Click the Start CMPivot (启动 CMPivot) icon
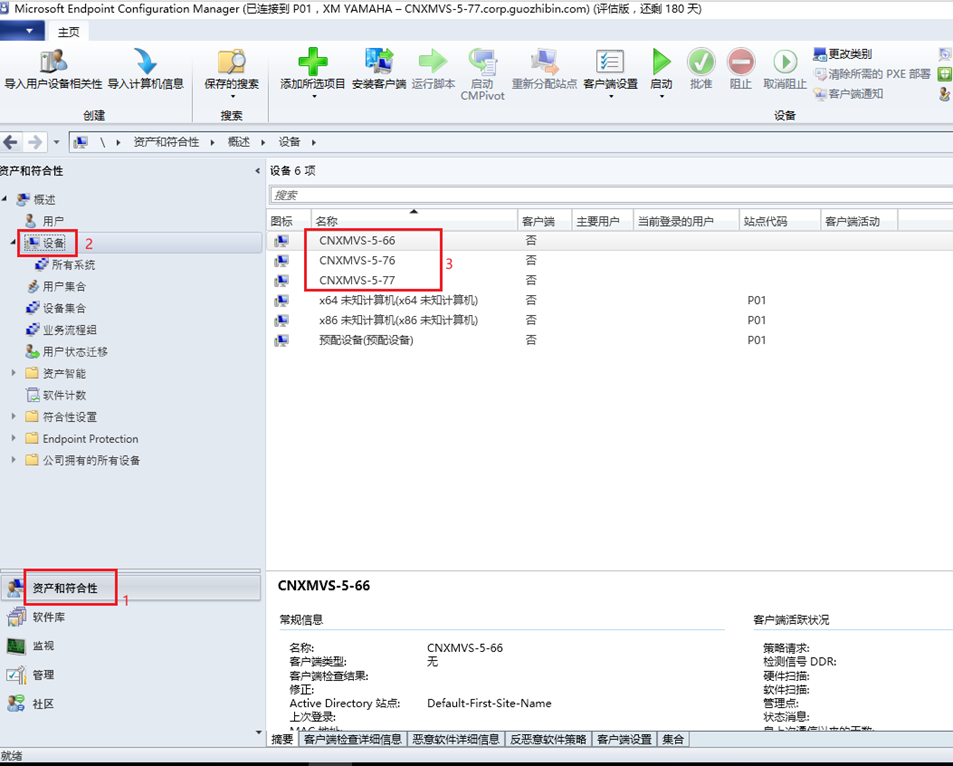The width and height of the screenshot is (953, 766). 483,61
